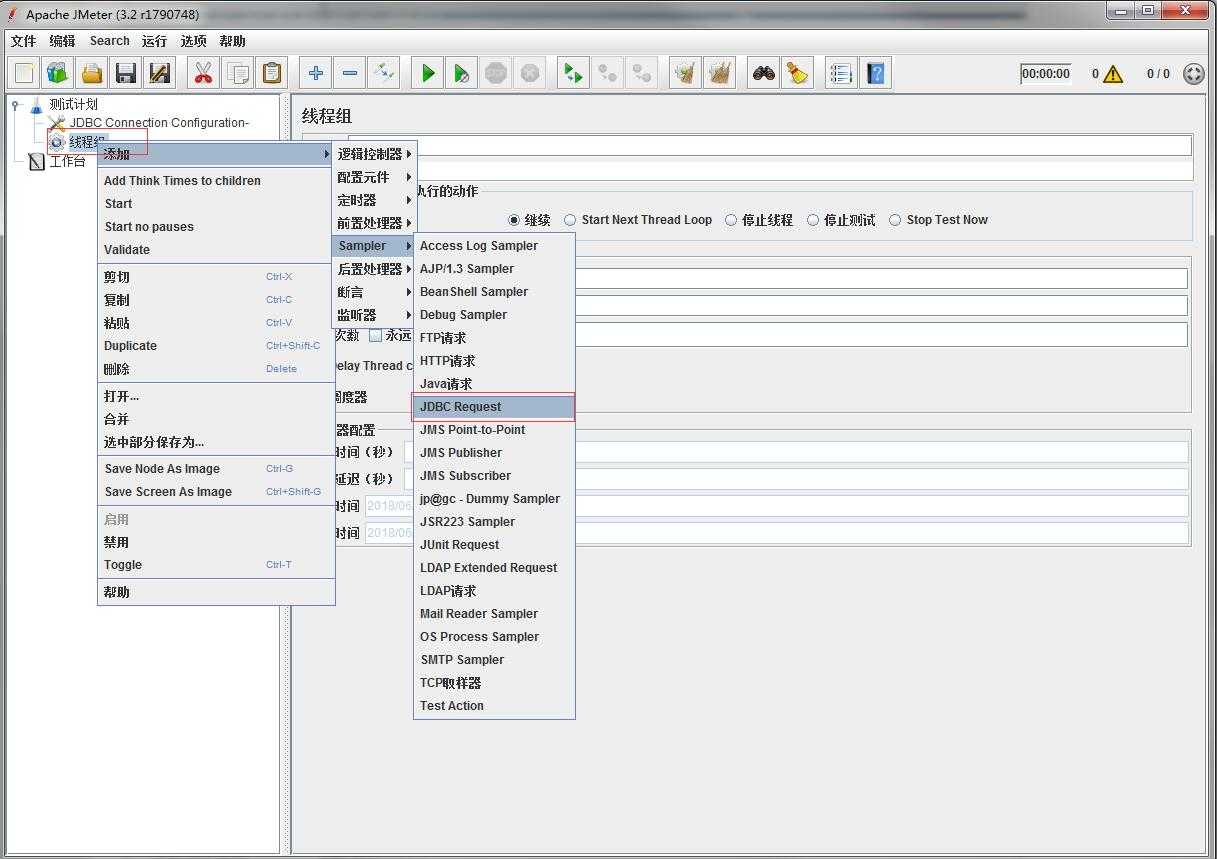The width and height of the screenshot is (1217, 859).
Task: Click Duplicate in context menu
Action: click(216, 346)
